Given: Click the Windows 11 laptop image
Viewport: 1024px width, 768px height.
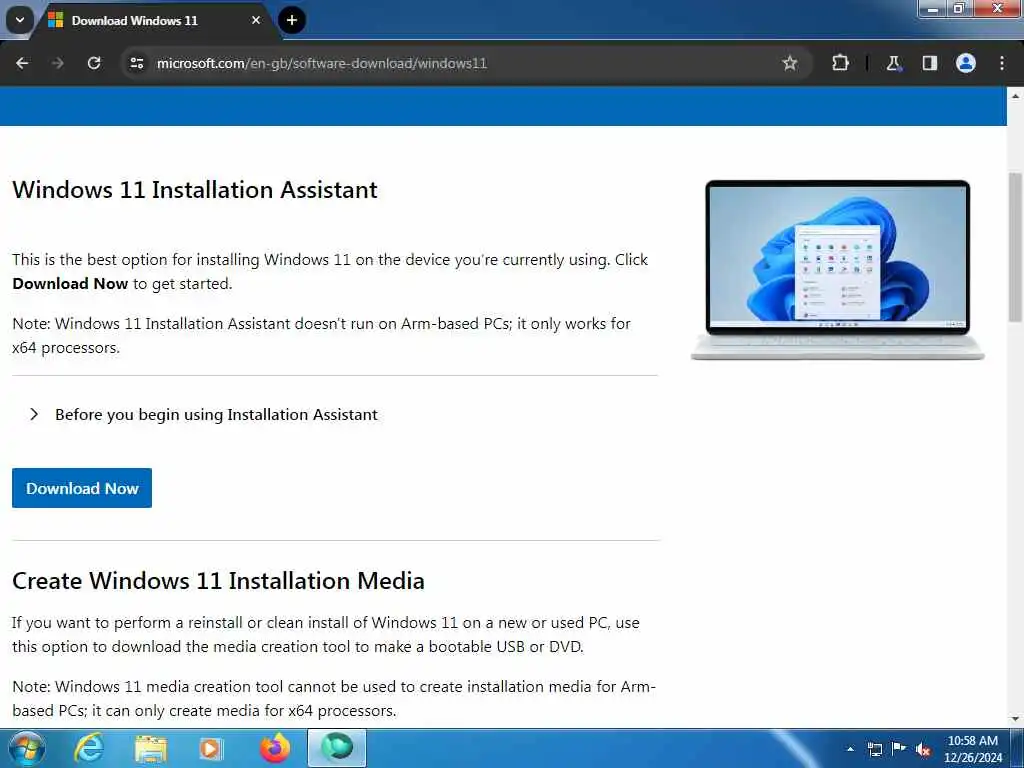Looking at the screenshot, I should click(838, 270).
